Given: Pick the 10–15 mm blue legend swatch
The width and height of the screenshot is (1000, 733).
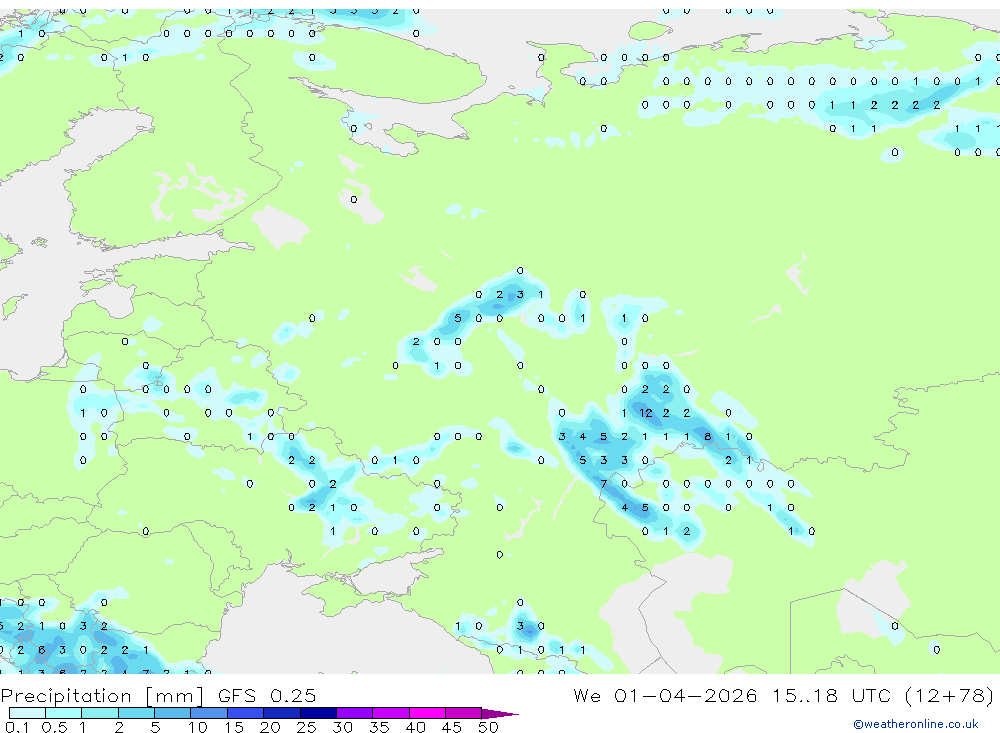Looking at the screenshot, I should 209,713.
